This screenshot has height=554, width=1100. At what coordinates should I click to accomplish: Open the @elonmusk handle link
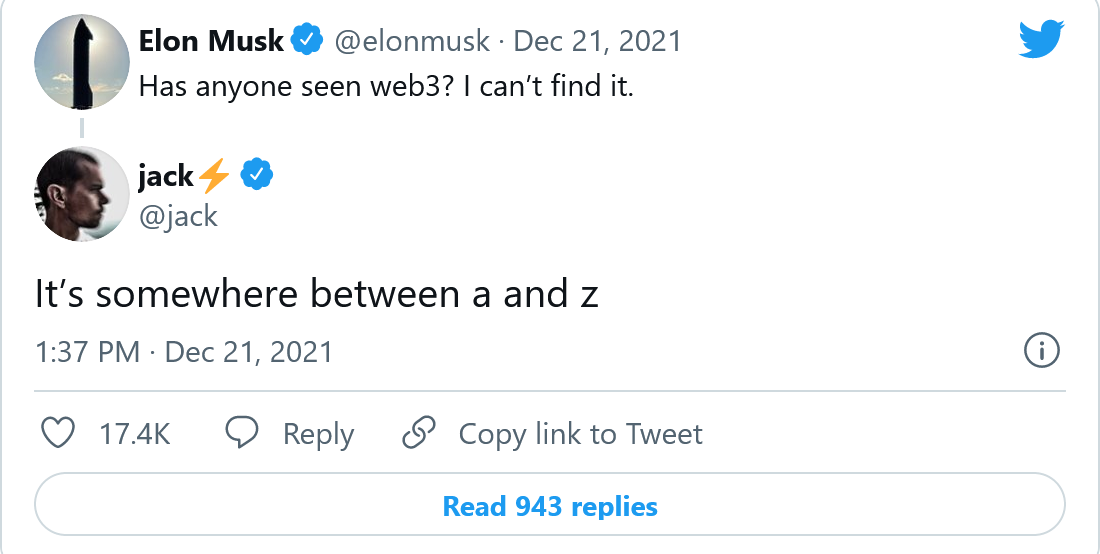[412, 41]
